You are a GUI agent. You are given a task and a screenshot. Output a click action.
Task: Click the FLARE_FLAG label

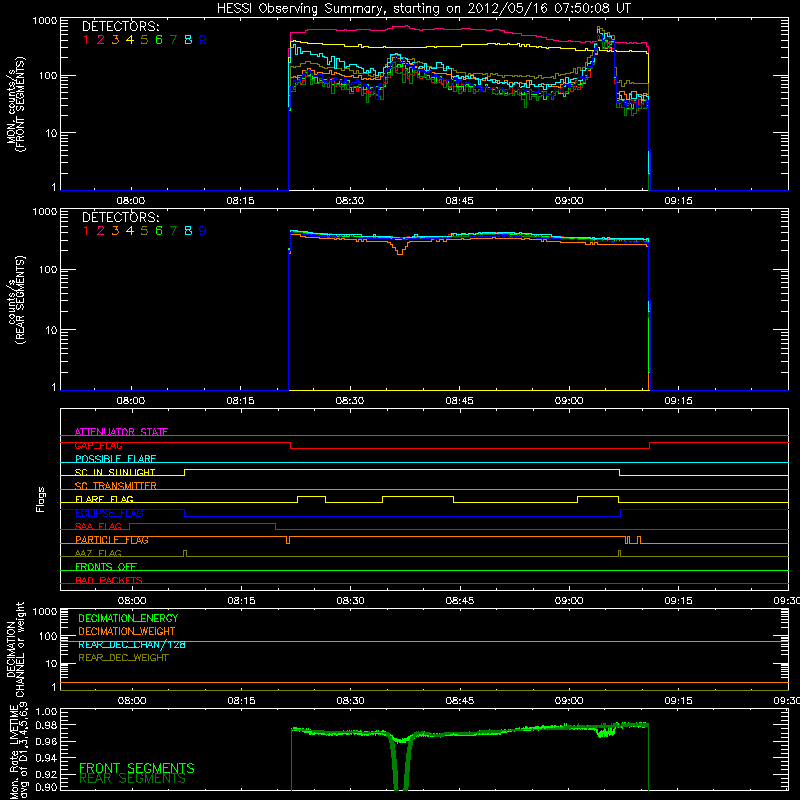coord(104,499)
